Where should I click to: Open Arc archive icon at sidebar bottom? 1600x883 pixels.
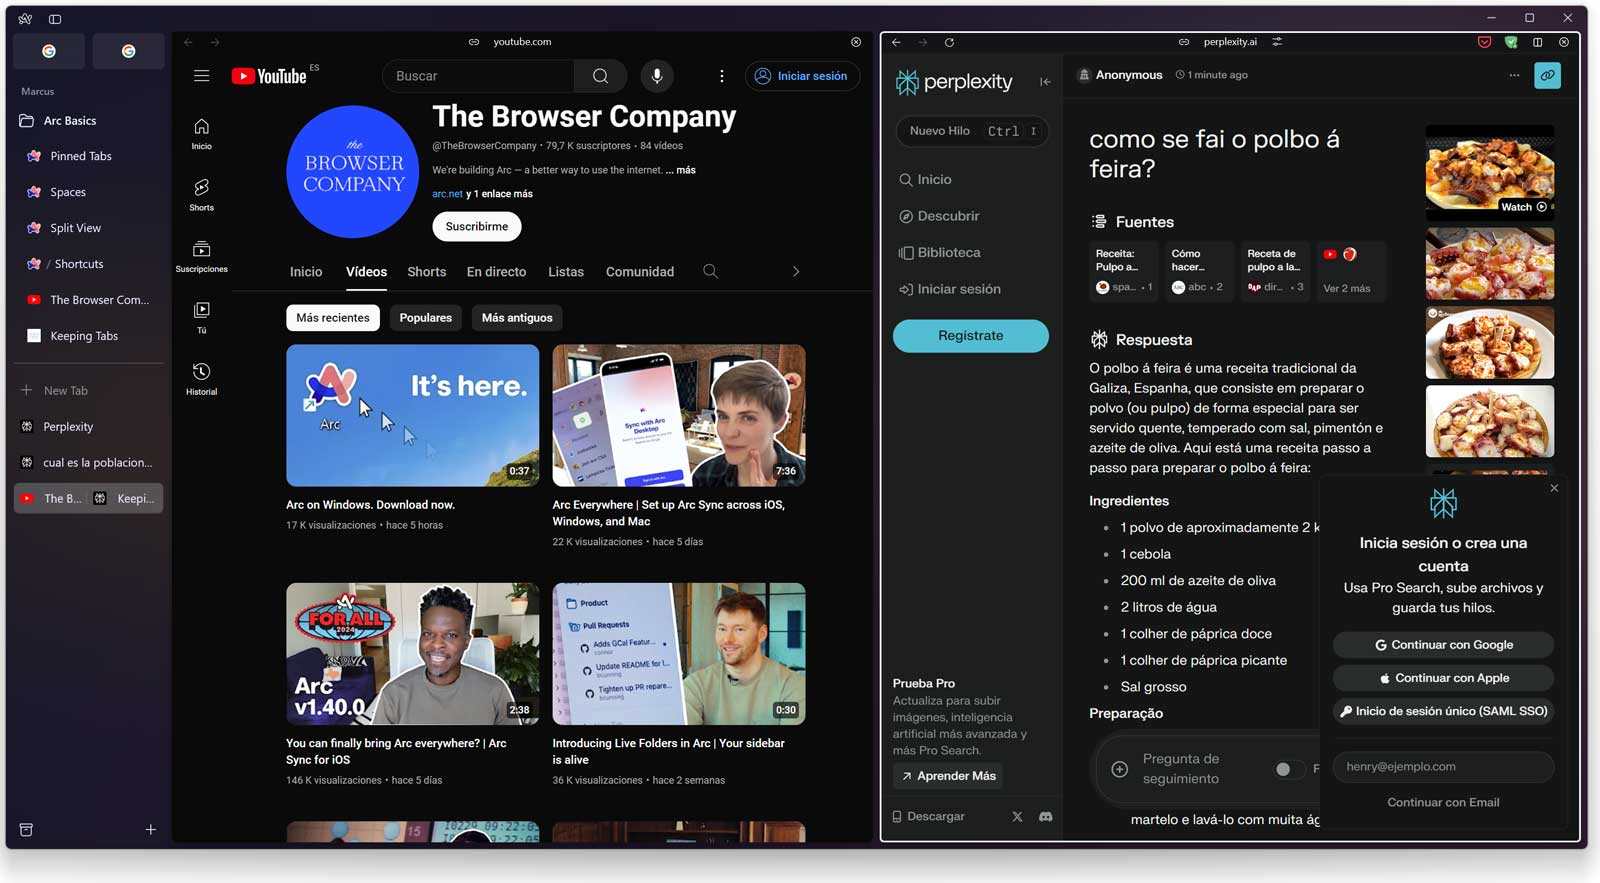click(x=27, y=829)
